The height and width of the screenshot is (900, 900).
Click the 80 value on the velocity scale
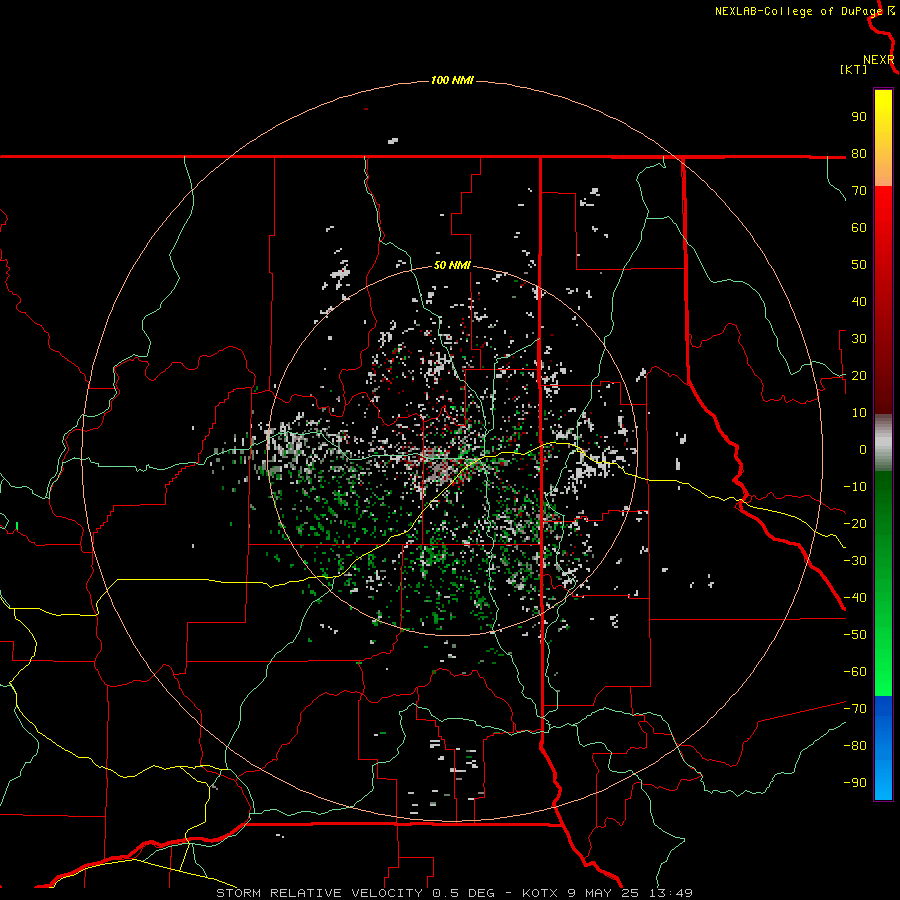pos(859,154)
